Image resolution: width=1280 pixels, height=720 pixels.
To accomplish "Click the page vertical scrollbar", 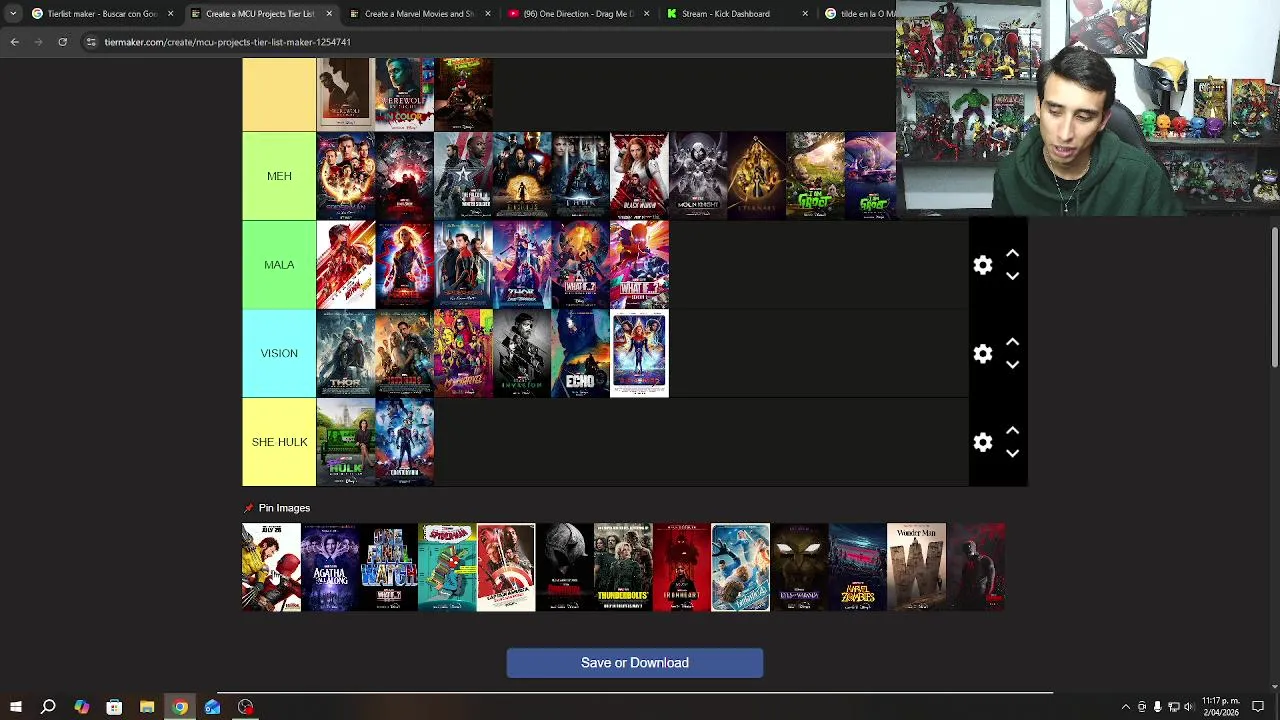I will tap(1274, 297).
